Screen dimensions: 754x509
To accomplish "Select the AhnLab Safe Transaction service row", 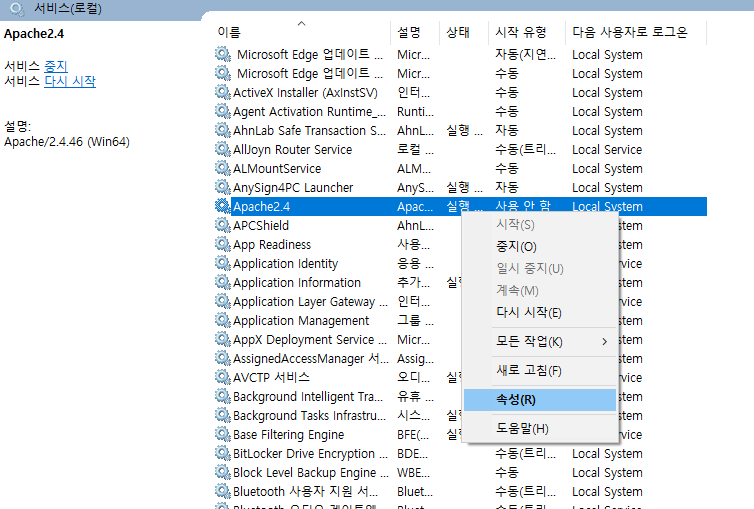I will tap(461, 130).
